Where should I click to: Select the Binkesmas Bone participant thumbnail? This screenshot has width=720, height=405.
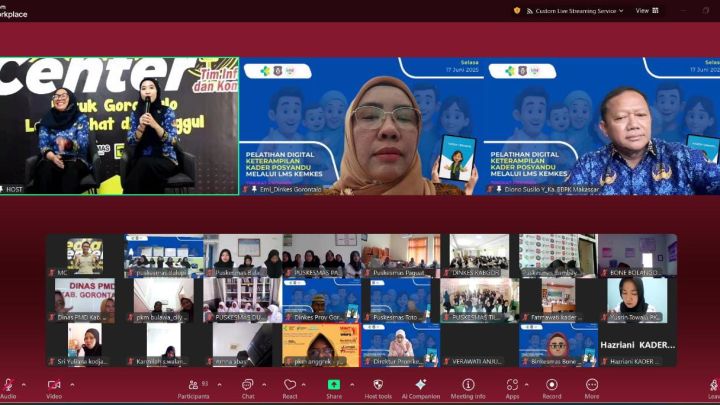pos(558,344)
